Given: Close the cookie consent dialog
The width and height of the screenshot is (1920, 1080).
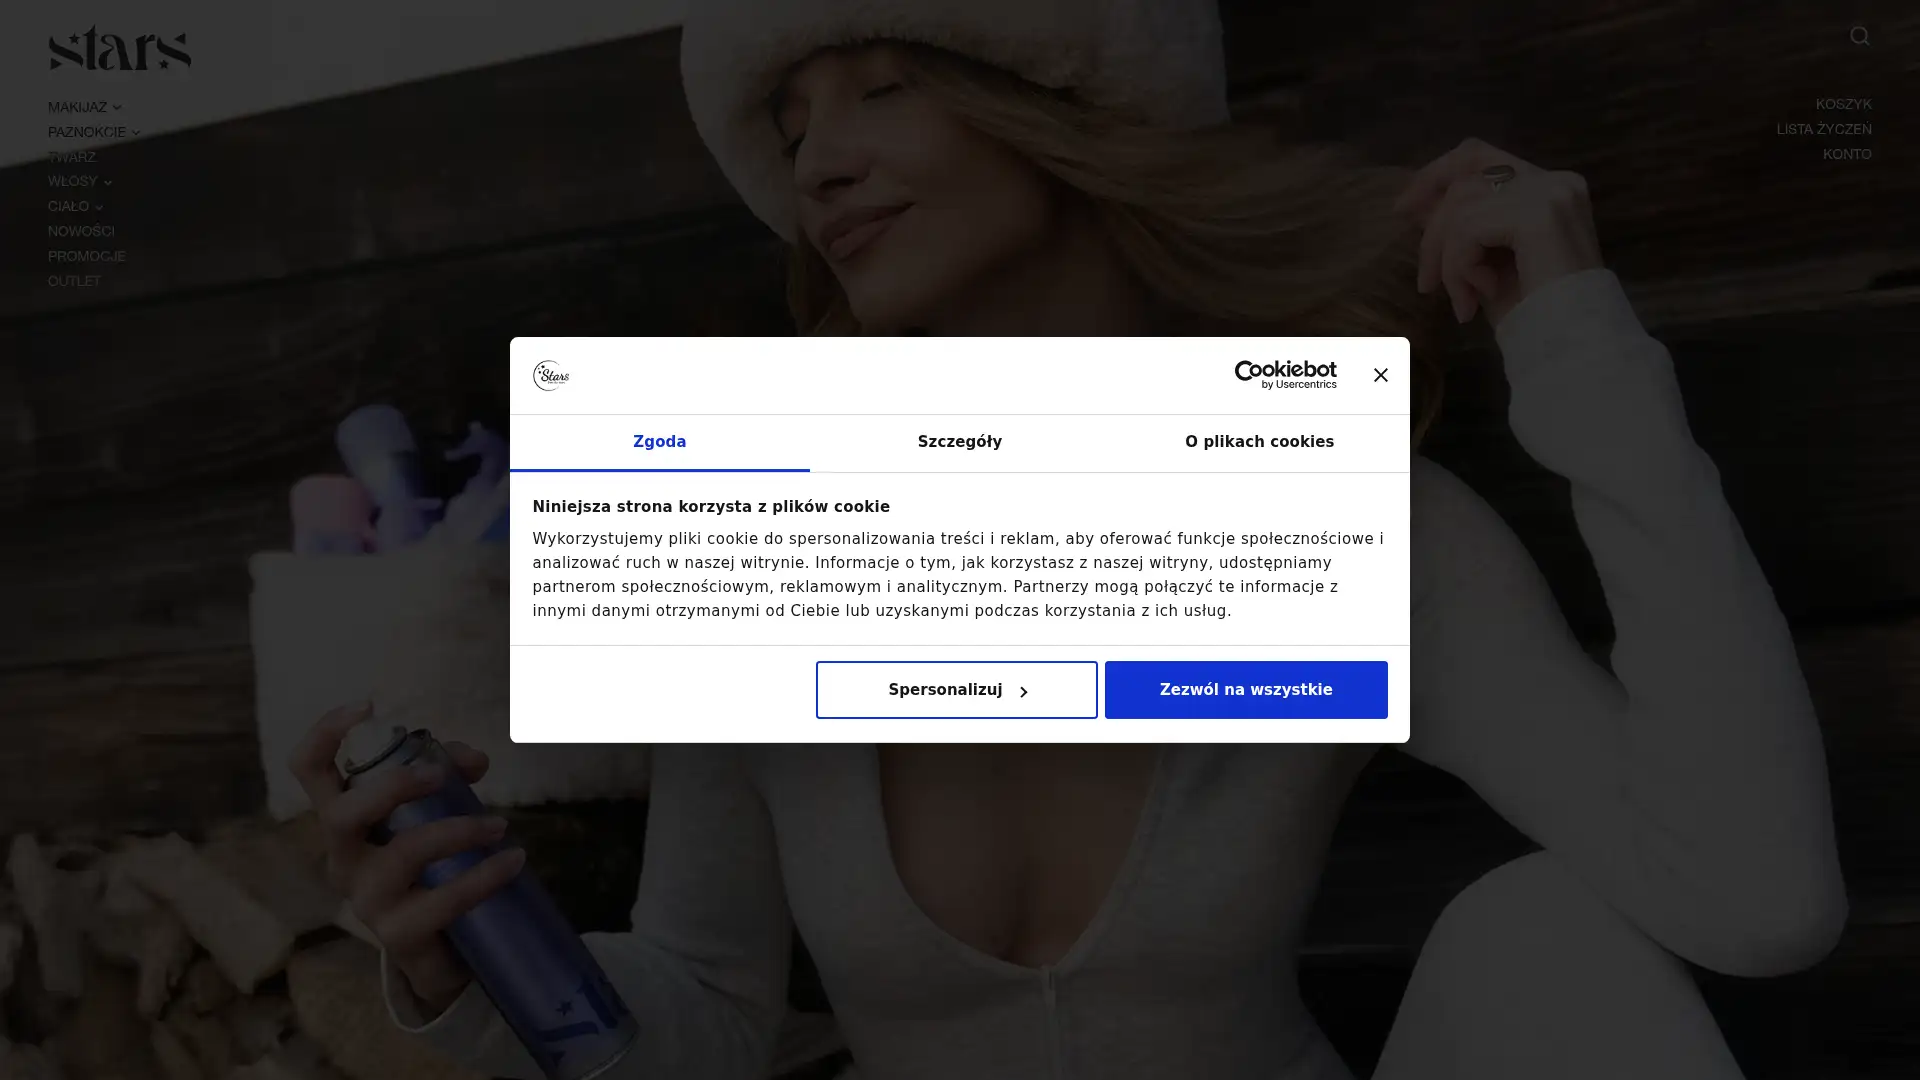Looking at the screenshot, I should coord(1381,375).
